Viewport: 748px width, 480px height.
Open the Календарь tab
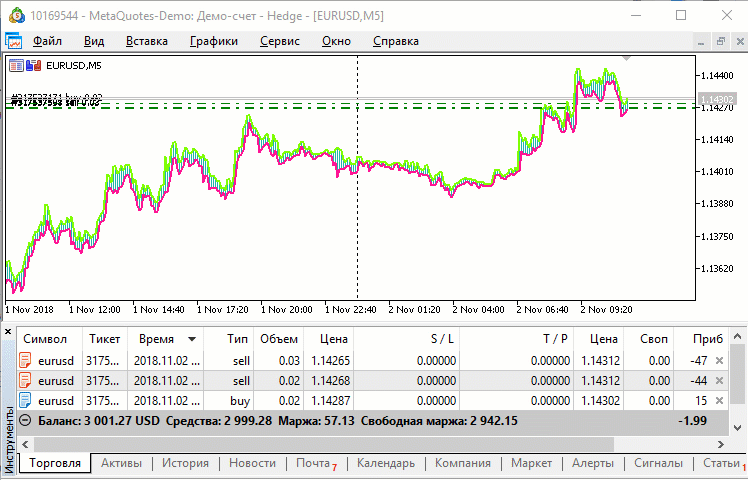[385, 463]
